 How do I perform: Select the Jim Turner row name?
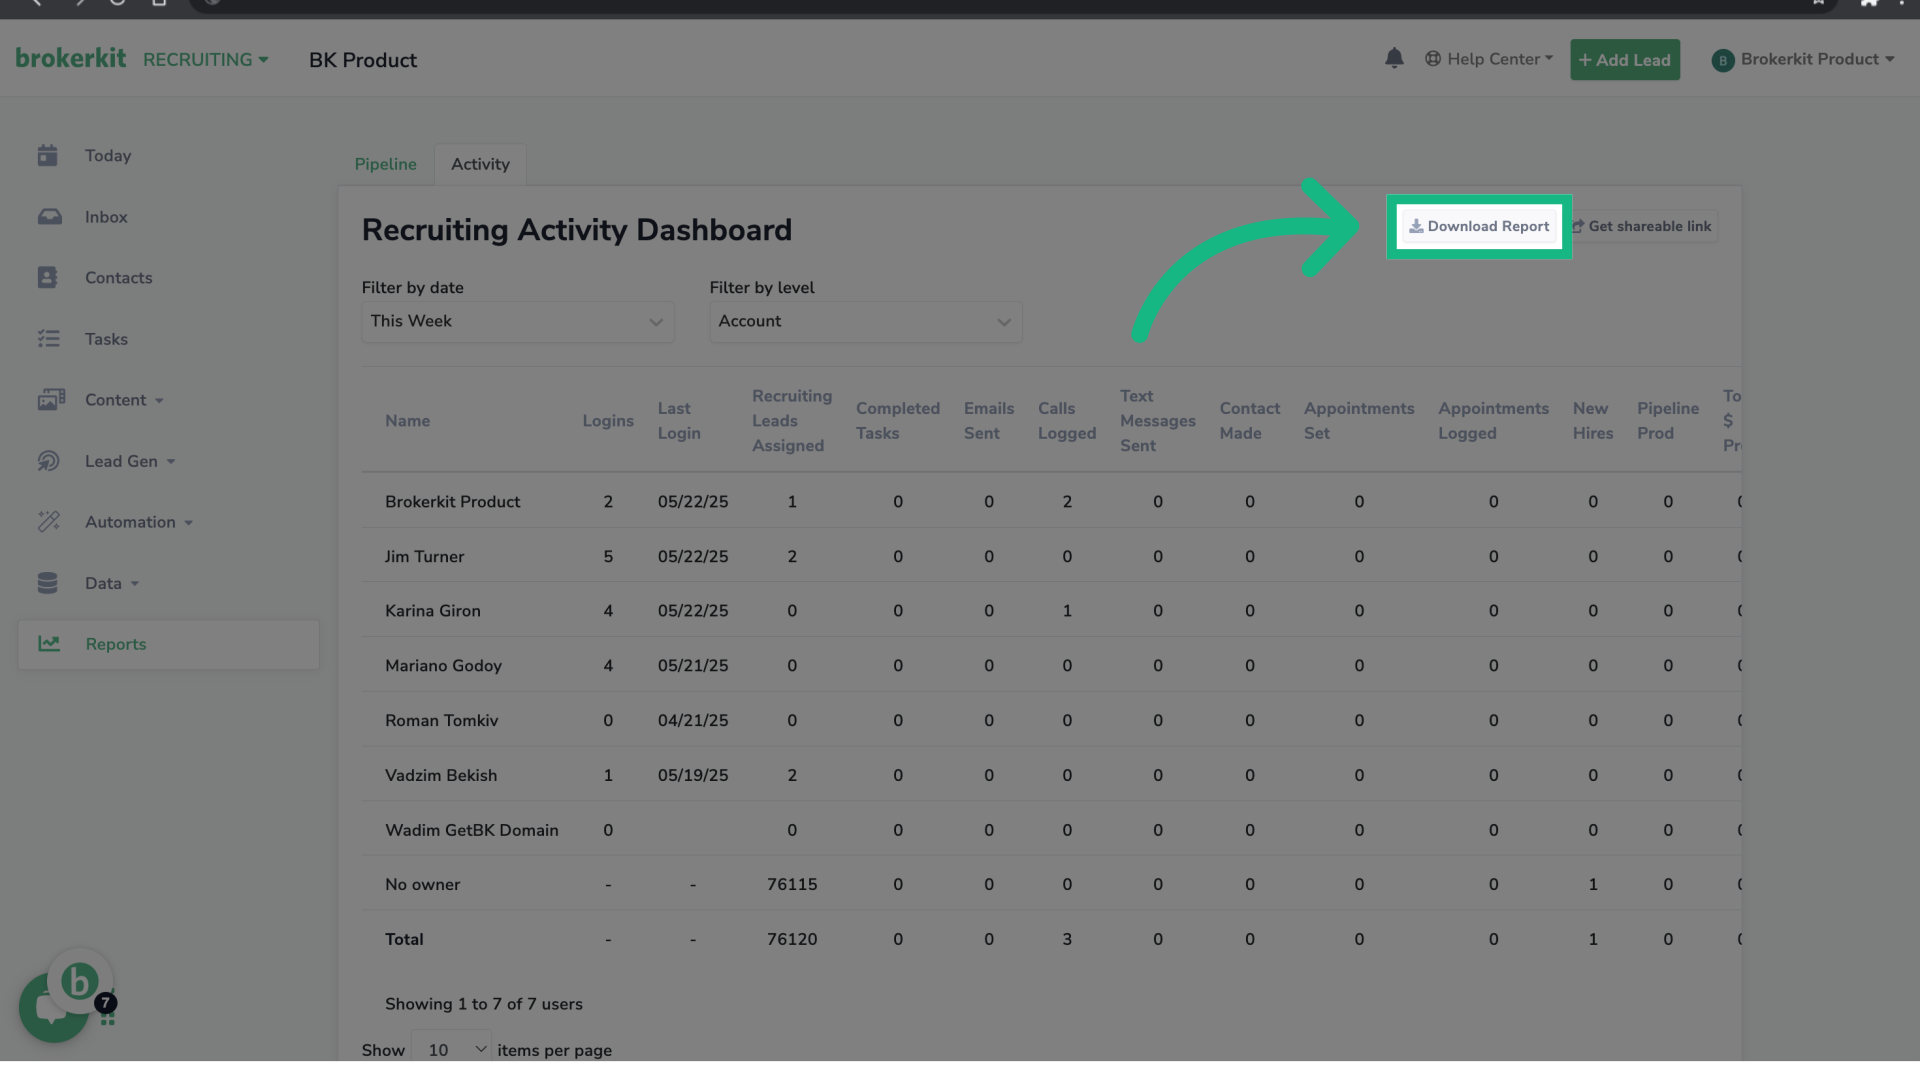425,557
